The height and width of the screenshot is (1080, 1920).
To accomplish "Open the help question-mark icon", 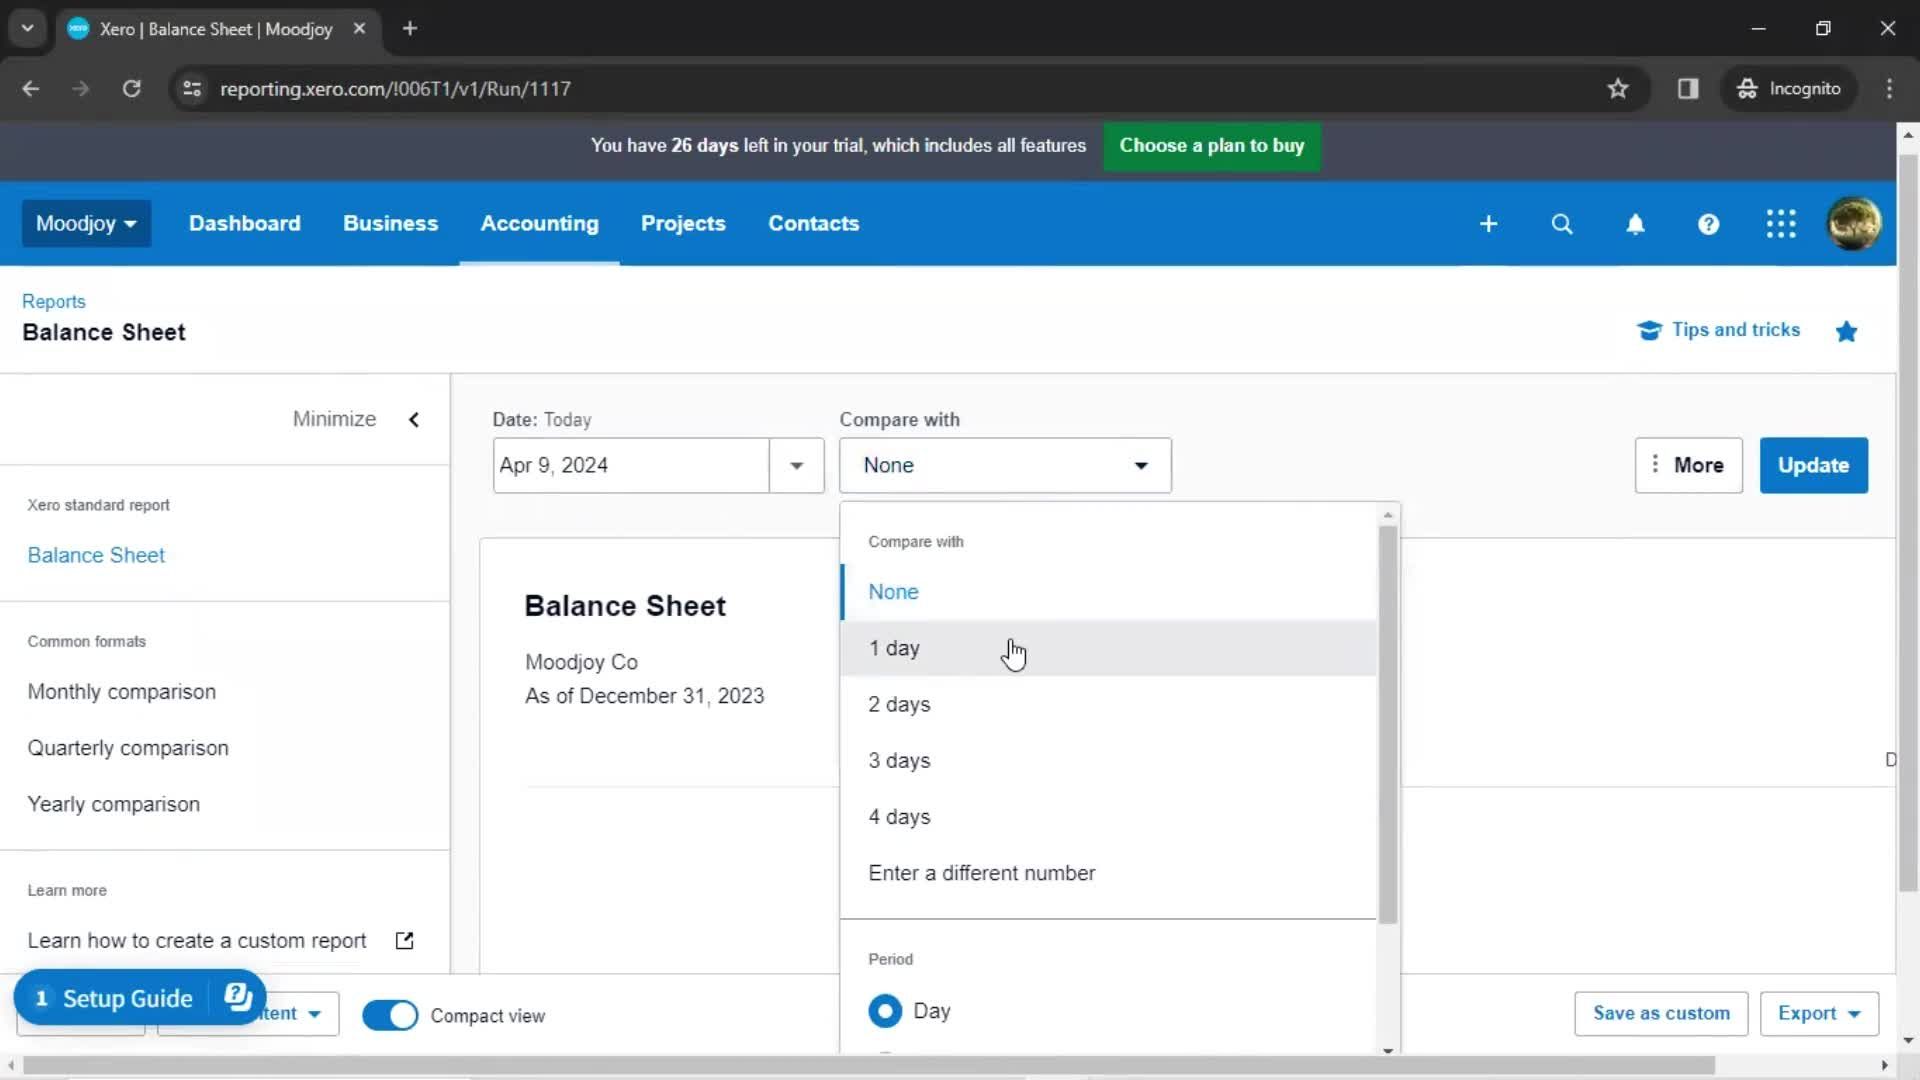I will click(1708, 224).
